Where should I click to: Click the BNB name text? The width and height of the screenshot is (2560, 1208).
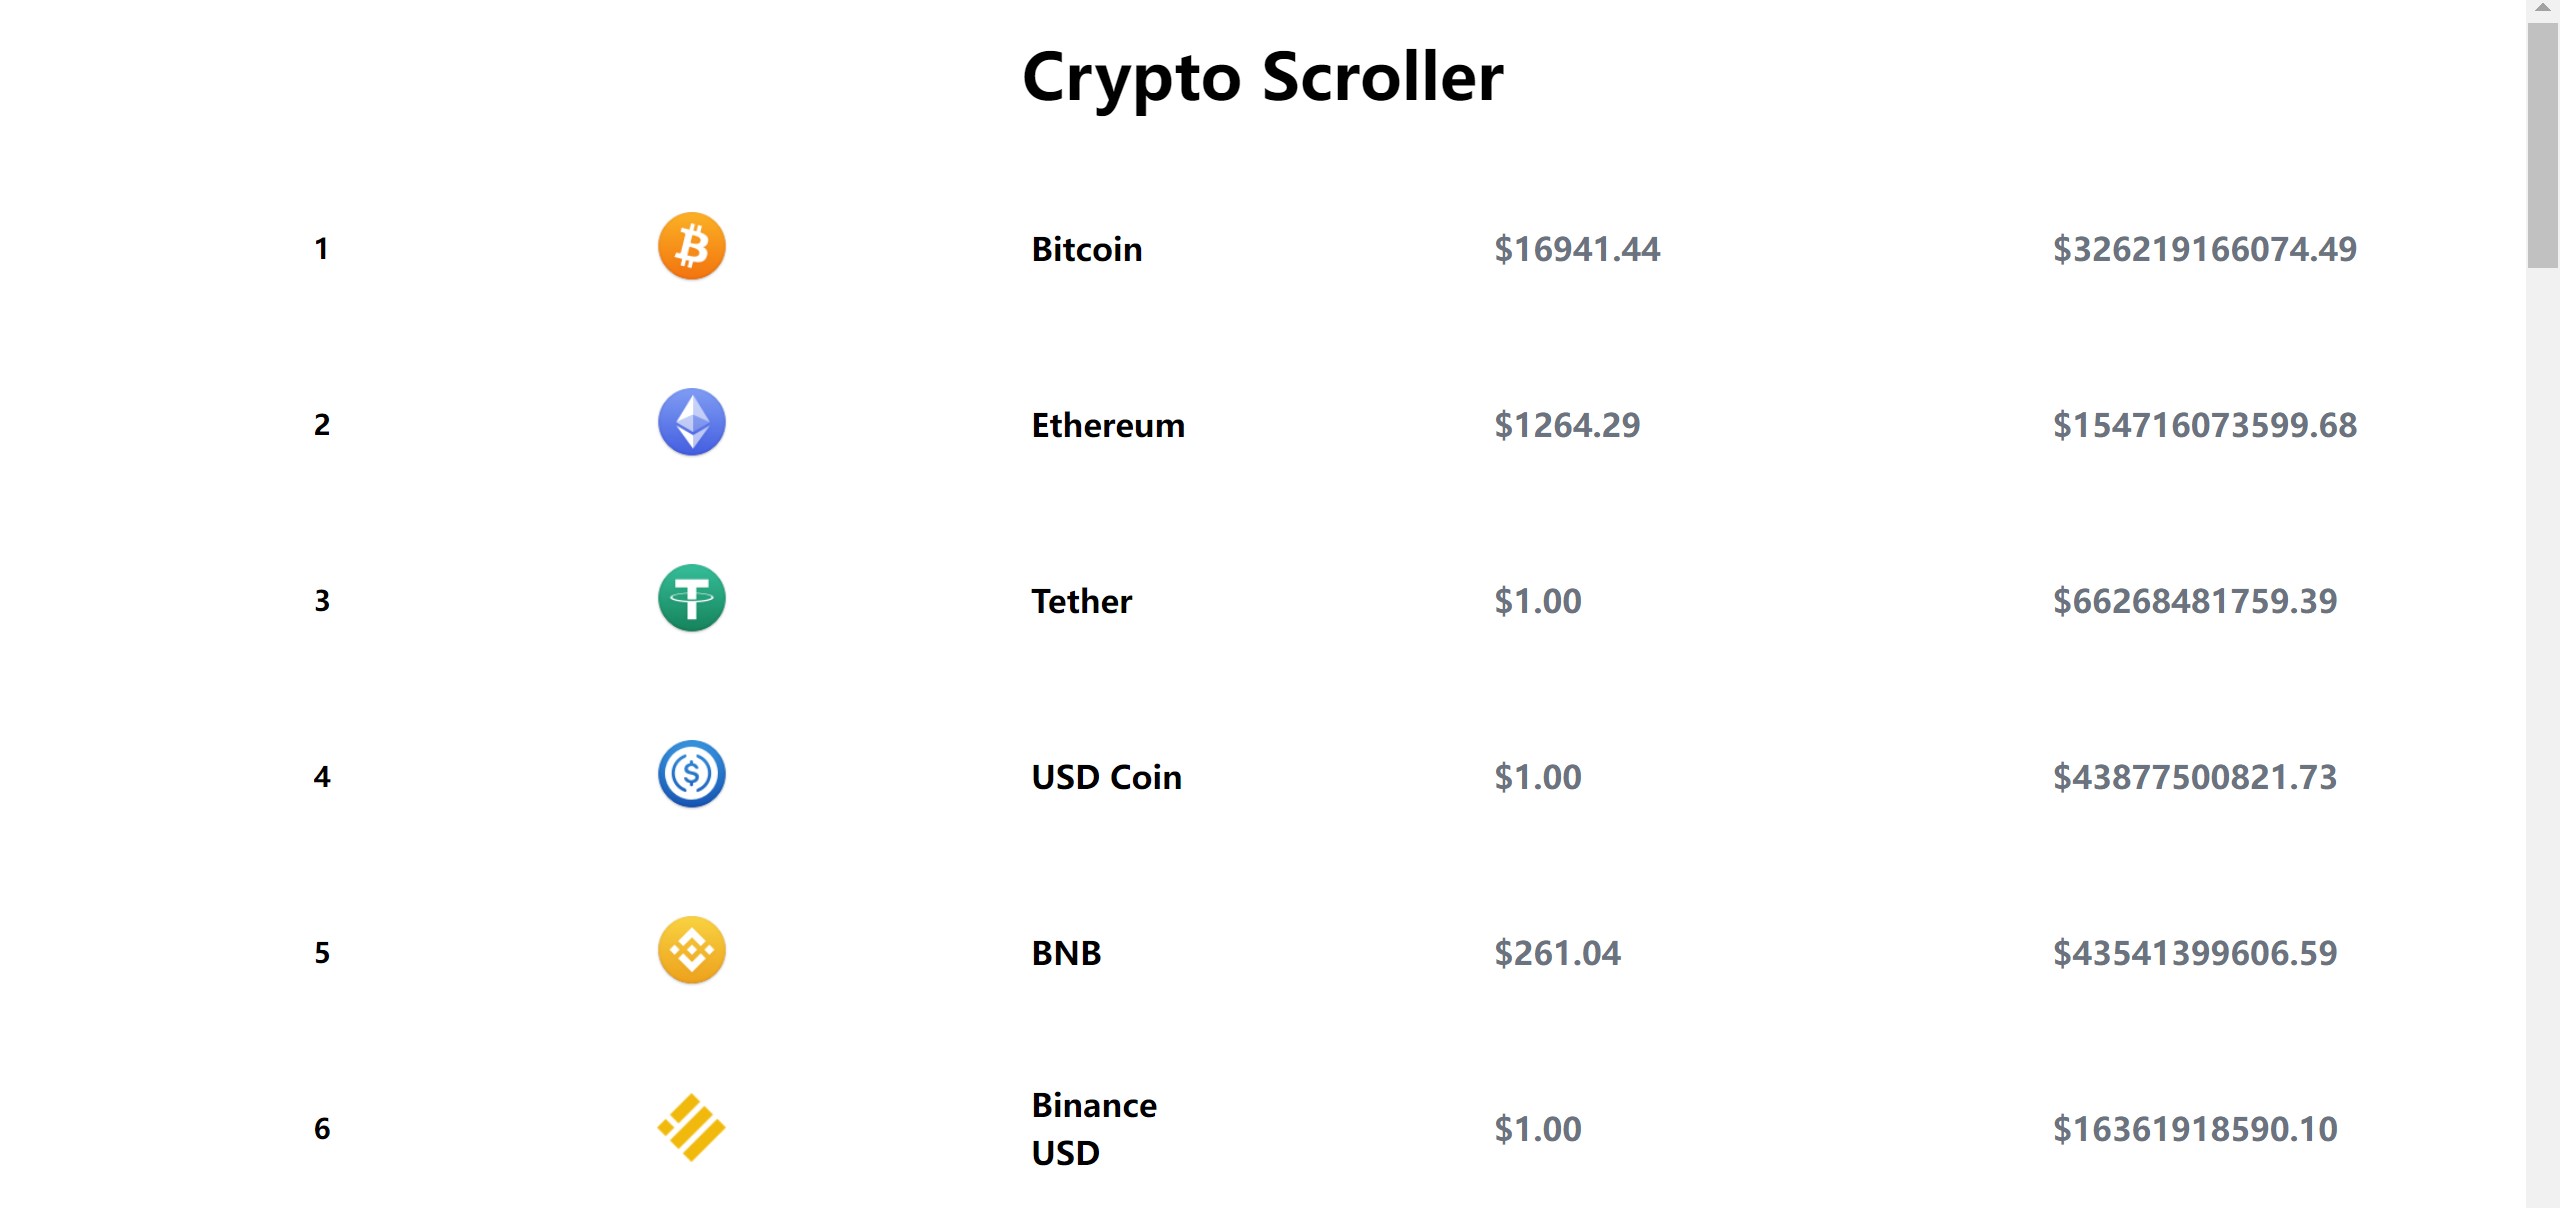click(1066, 953)
